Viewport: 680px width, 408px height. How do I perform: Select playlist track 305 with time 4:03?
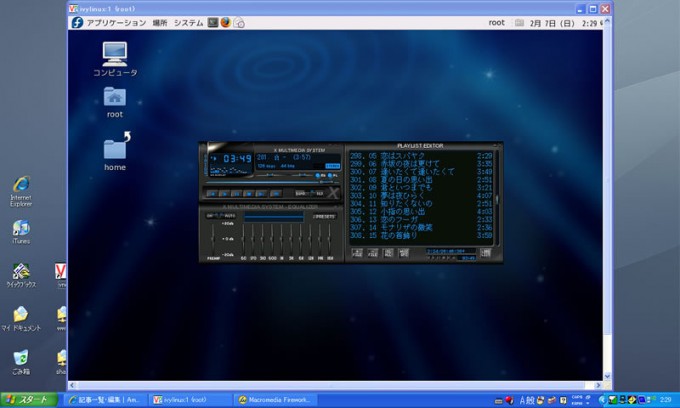[x=421, y=212]
